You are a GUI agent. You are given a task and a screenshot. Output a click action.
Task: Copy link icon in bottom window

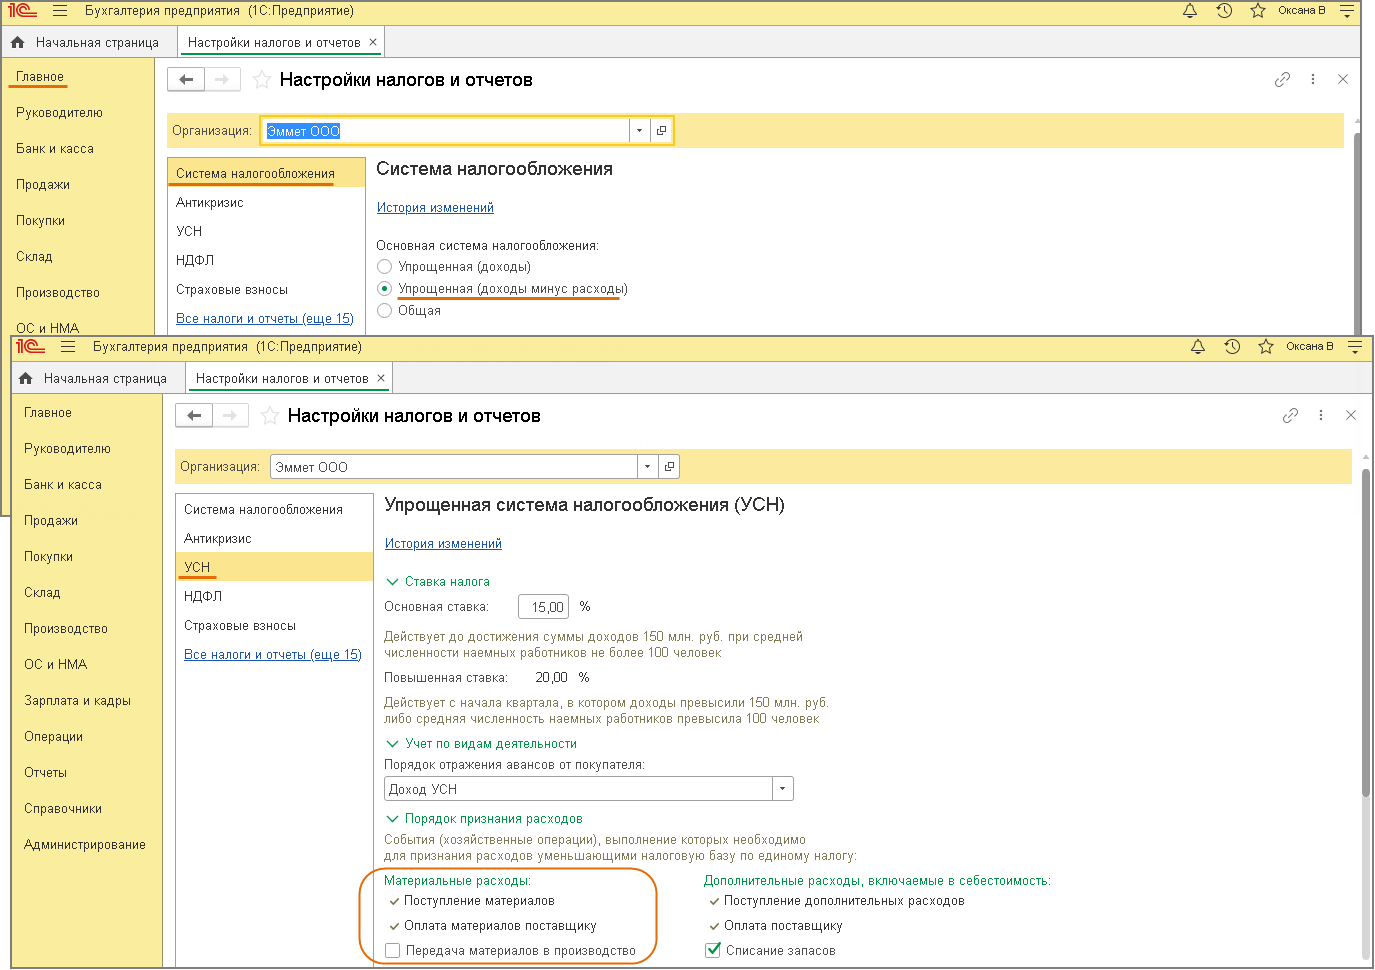pos(1290,415)
